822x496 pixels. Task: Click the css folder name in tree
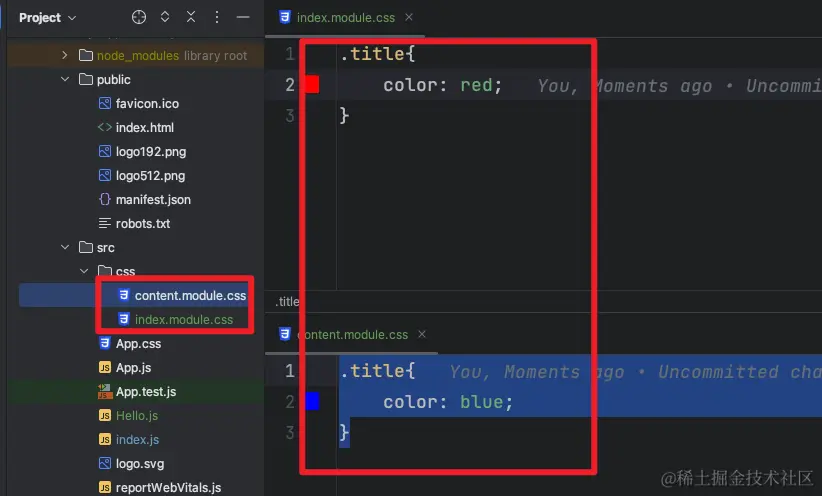click(125, 272)
